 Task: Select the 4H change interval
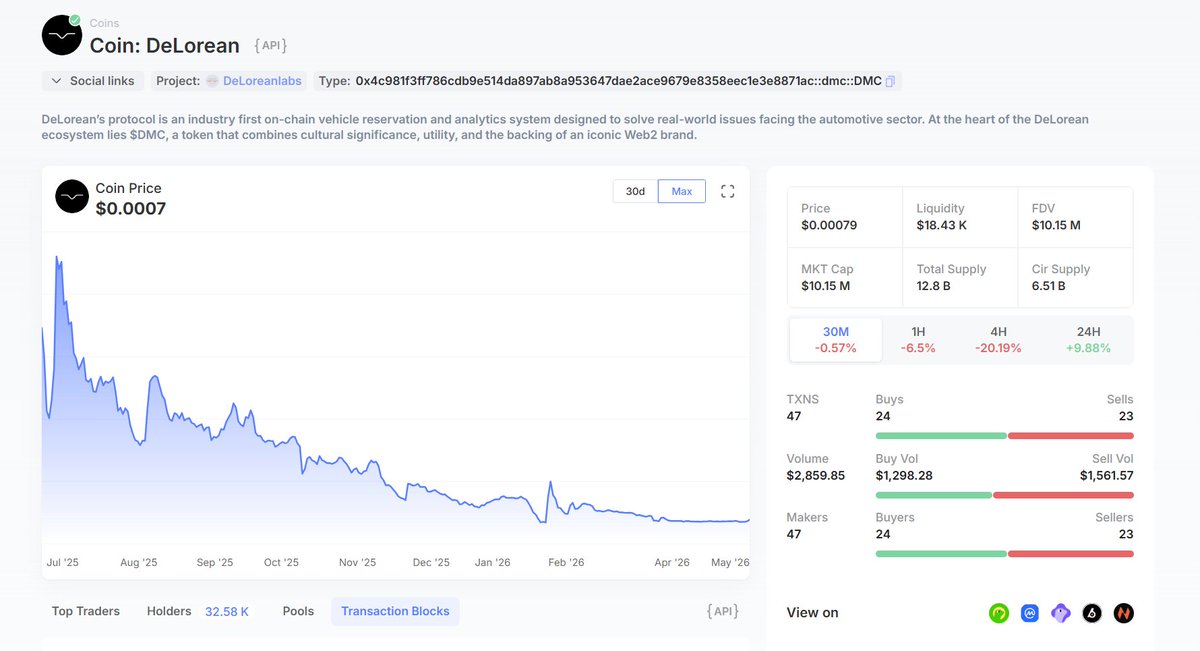(998, 340)
